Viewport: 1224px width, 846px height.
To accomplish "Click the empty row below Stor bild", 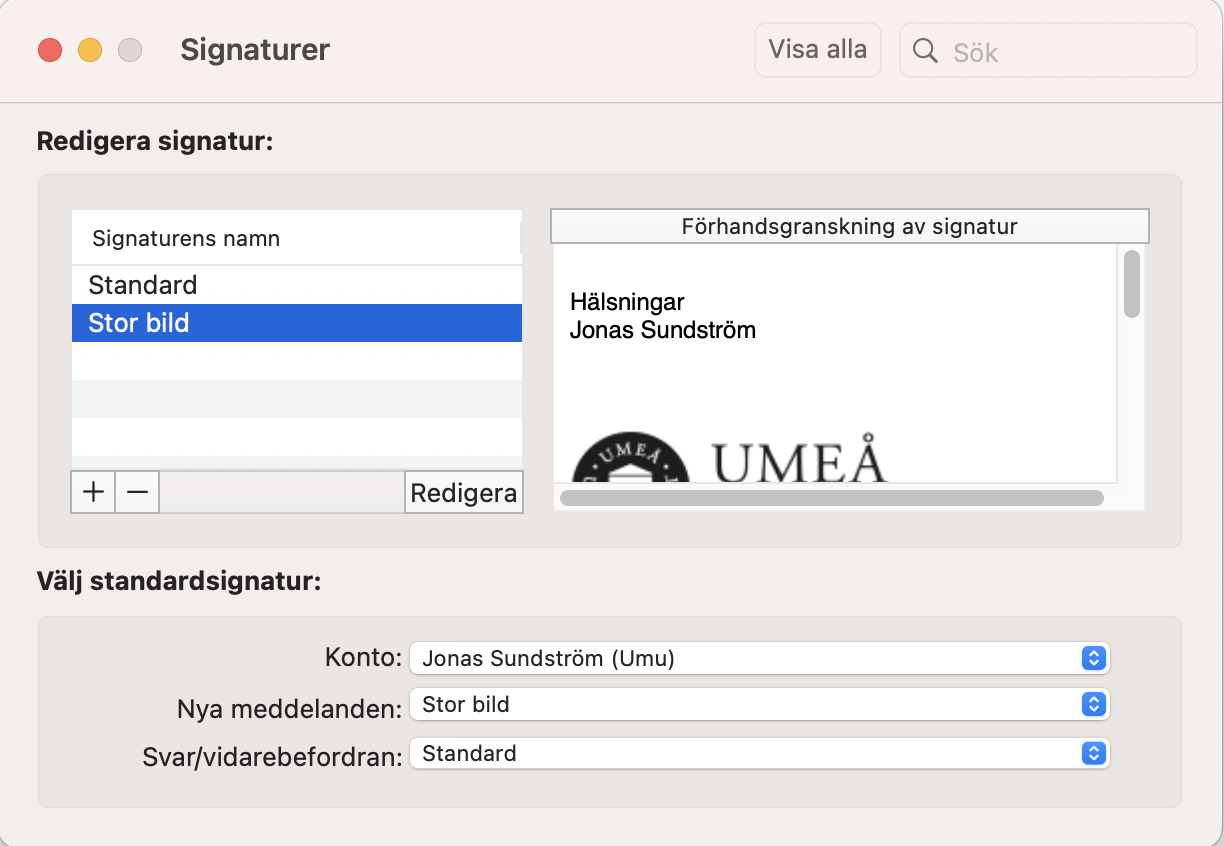I will (297, 361).
